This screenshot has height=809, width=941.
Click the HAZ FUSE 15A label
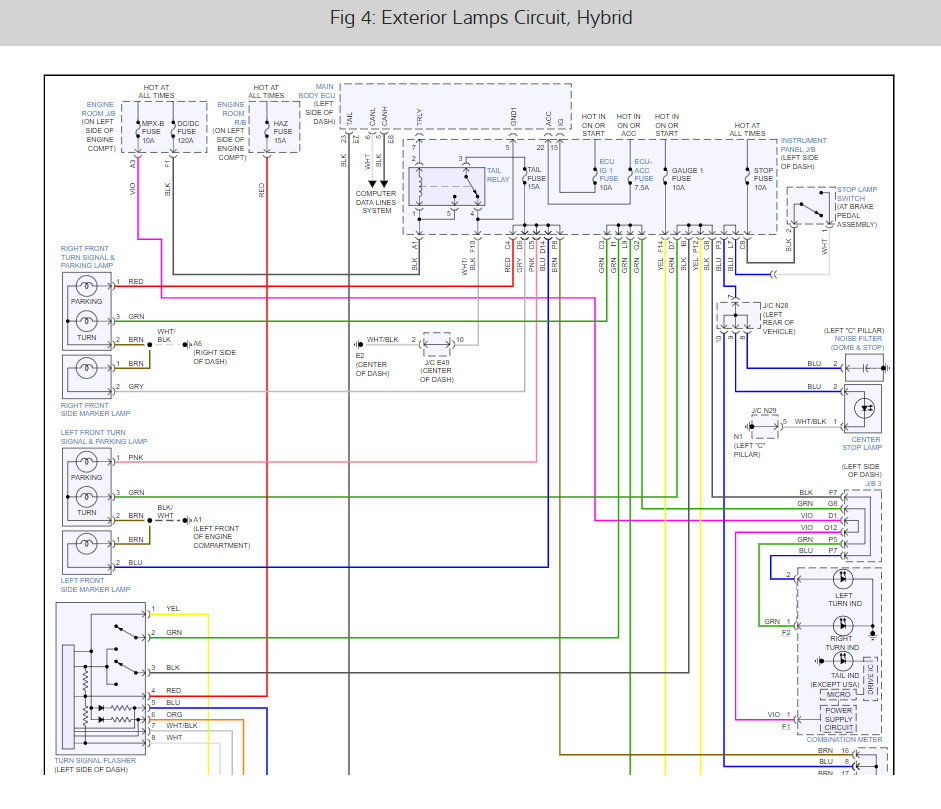[283, 132]
